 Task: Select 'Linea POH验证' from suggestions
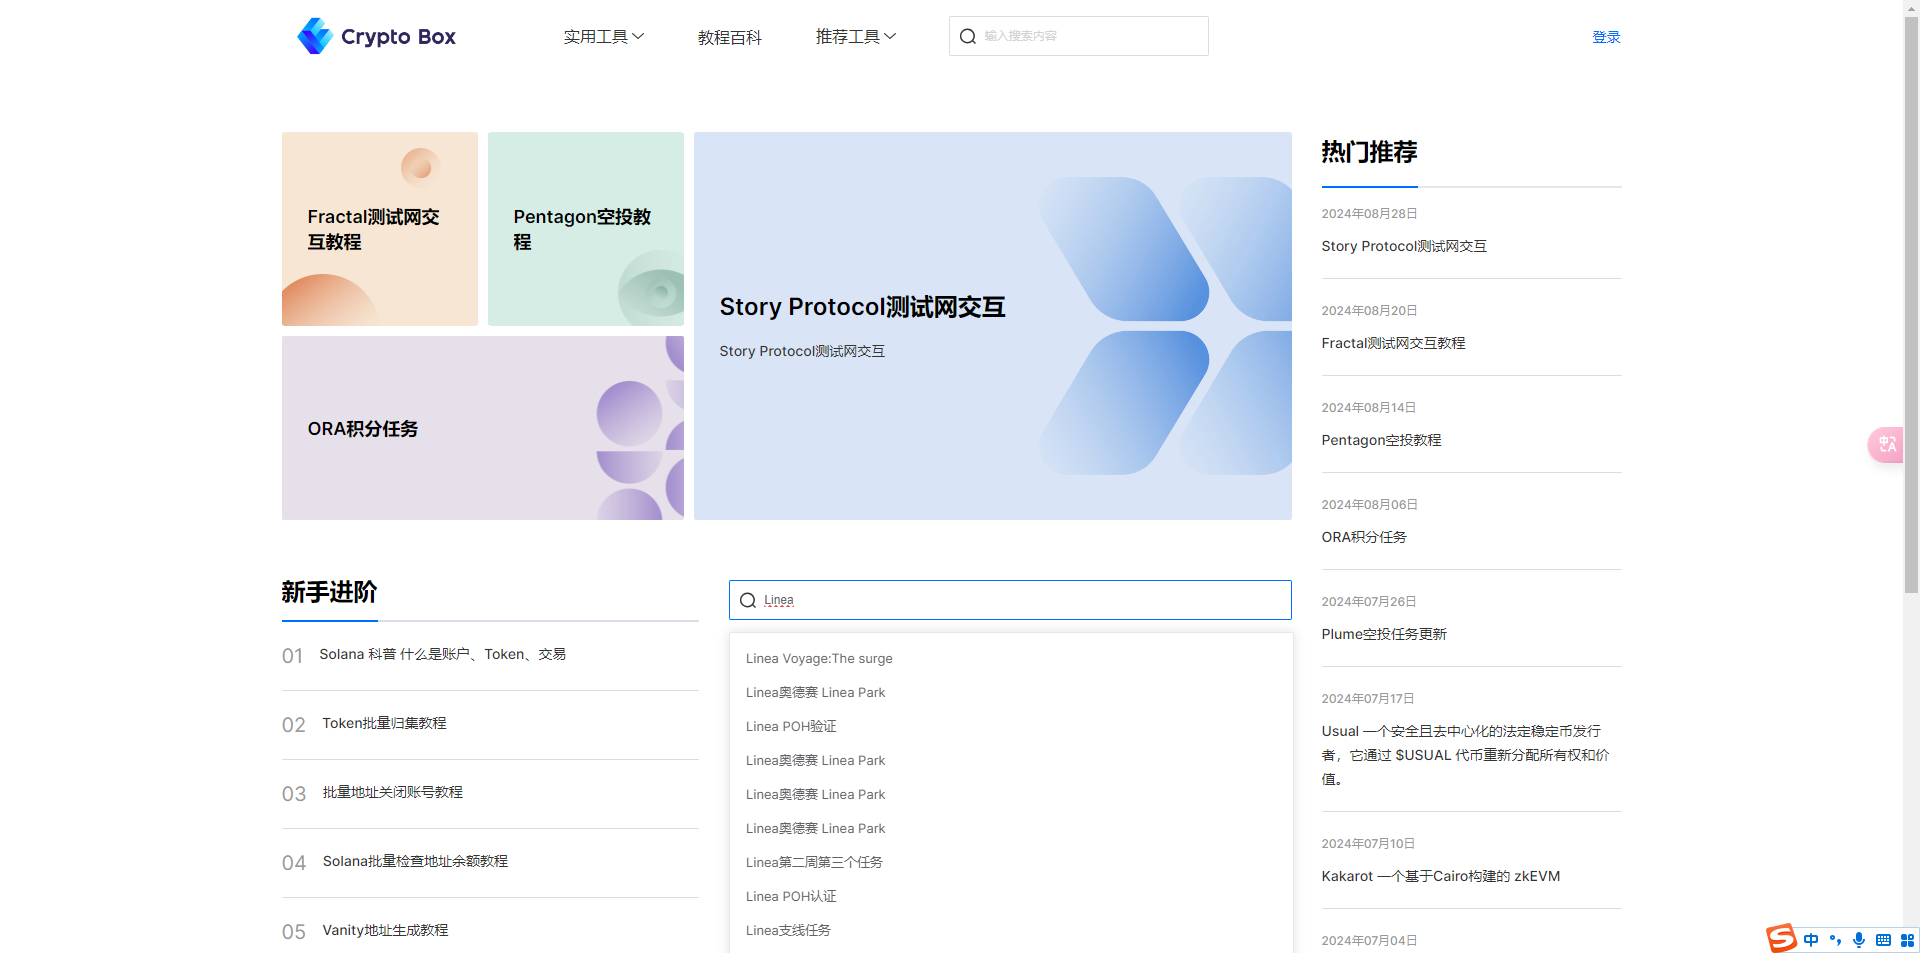click(791, 727)
